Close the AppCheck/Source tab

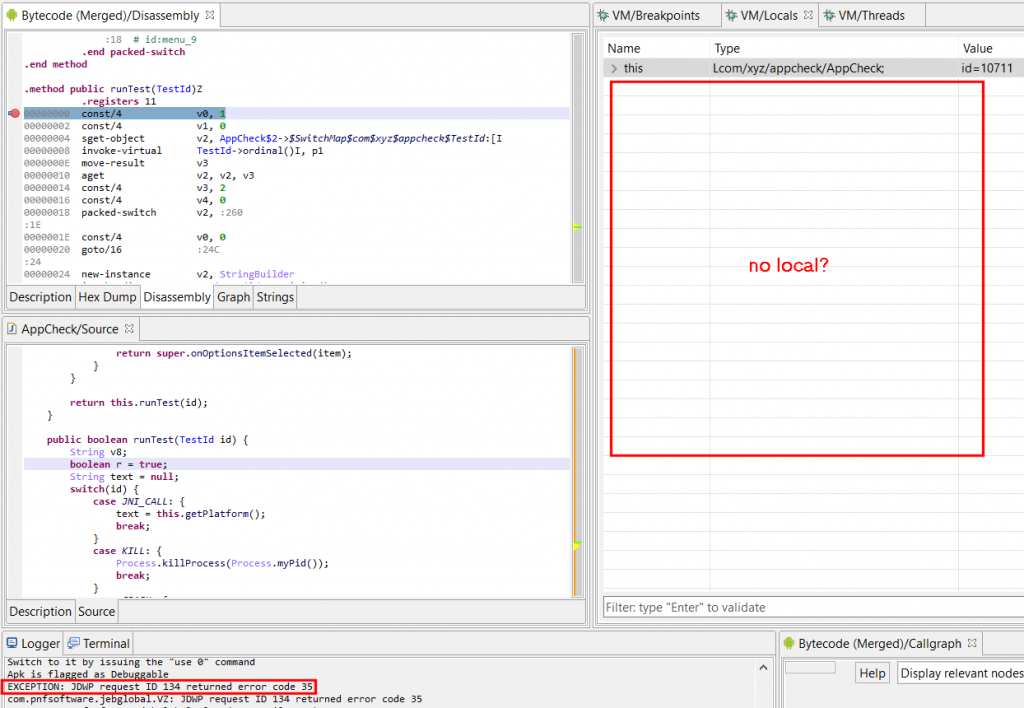click(x=129, y=329)
